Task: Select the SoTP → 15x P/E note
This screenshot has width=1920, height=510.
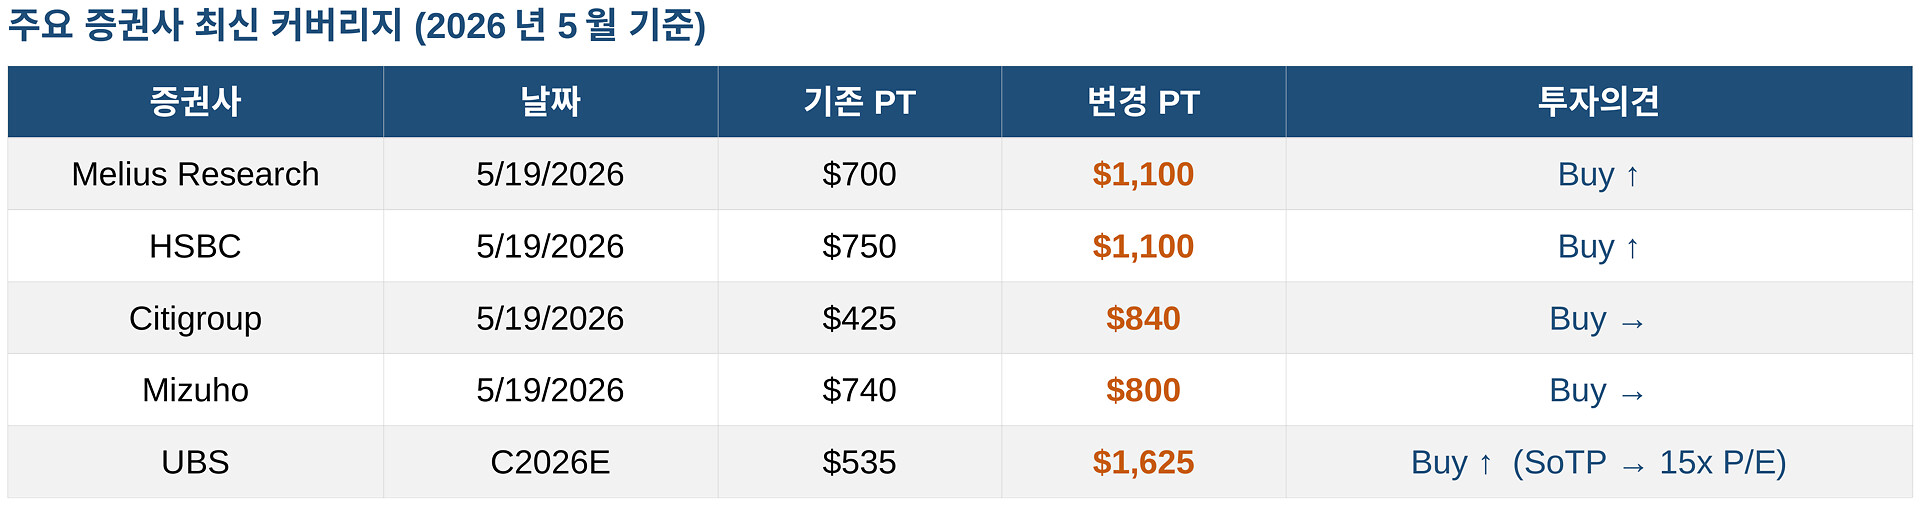Action: (x=1649, y=462)
